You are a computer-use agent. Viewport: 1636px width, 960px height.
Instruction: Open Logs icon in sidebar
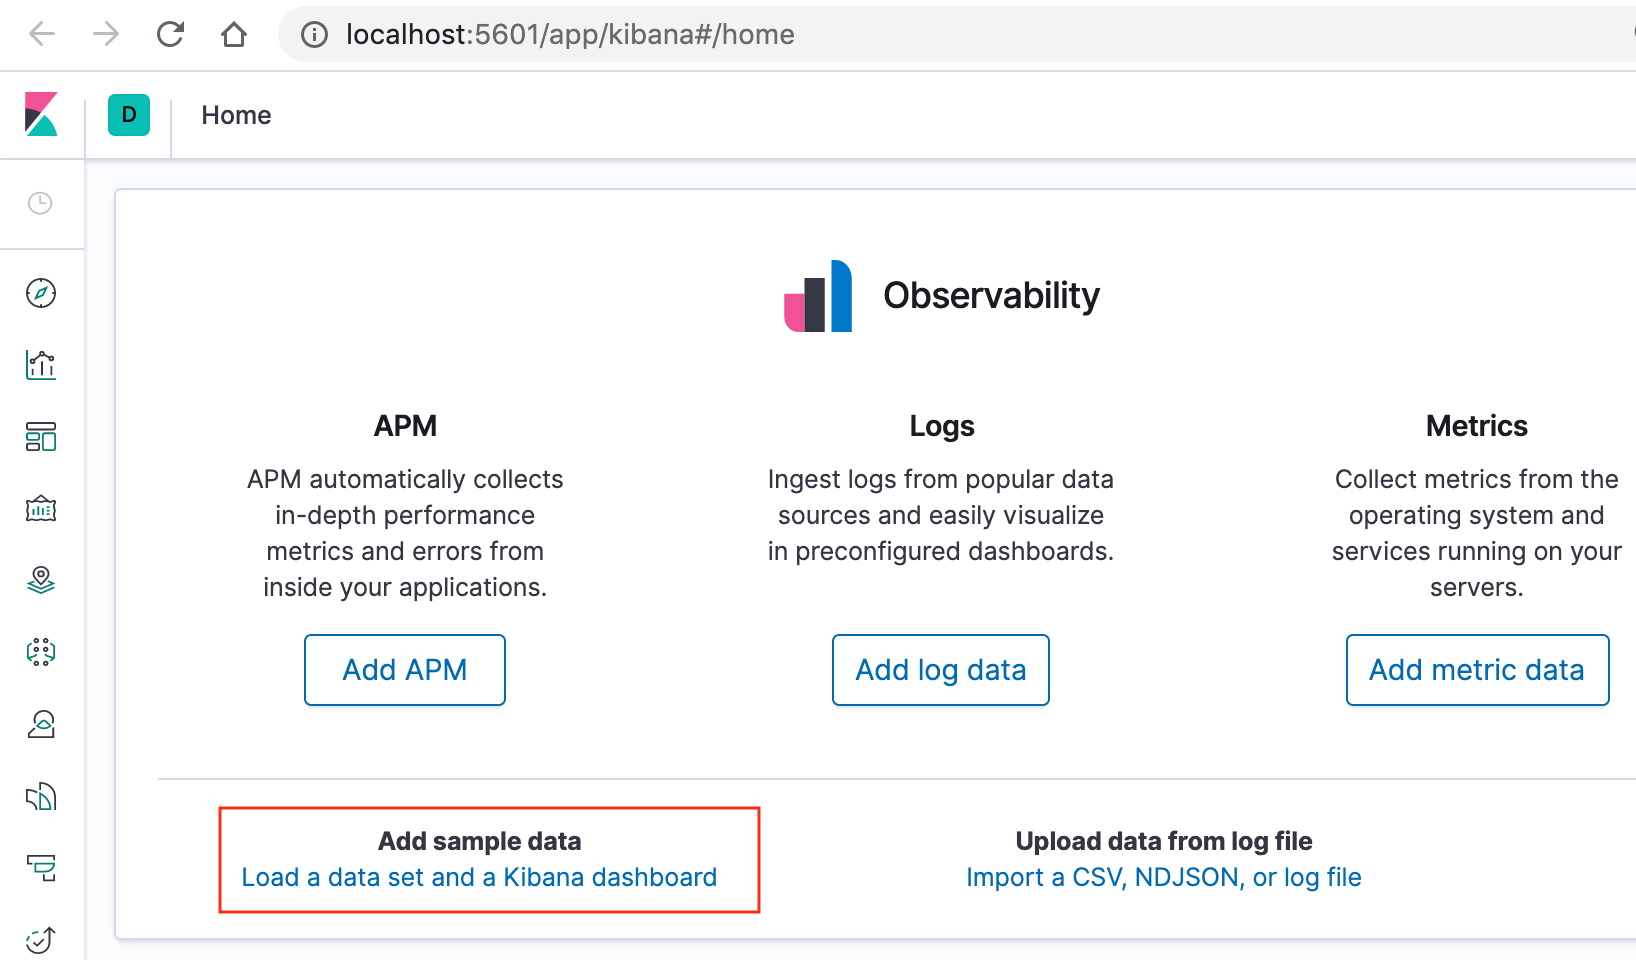pos(41,796)
